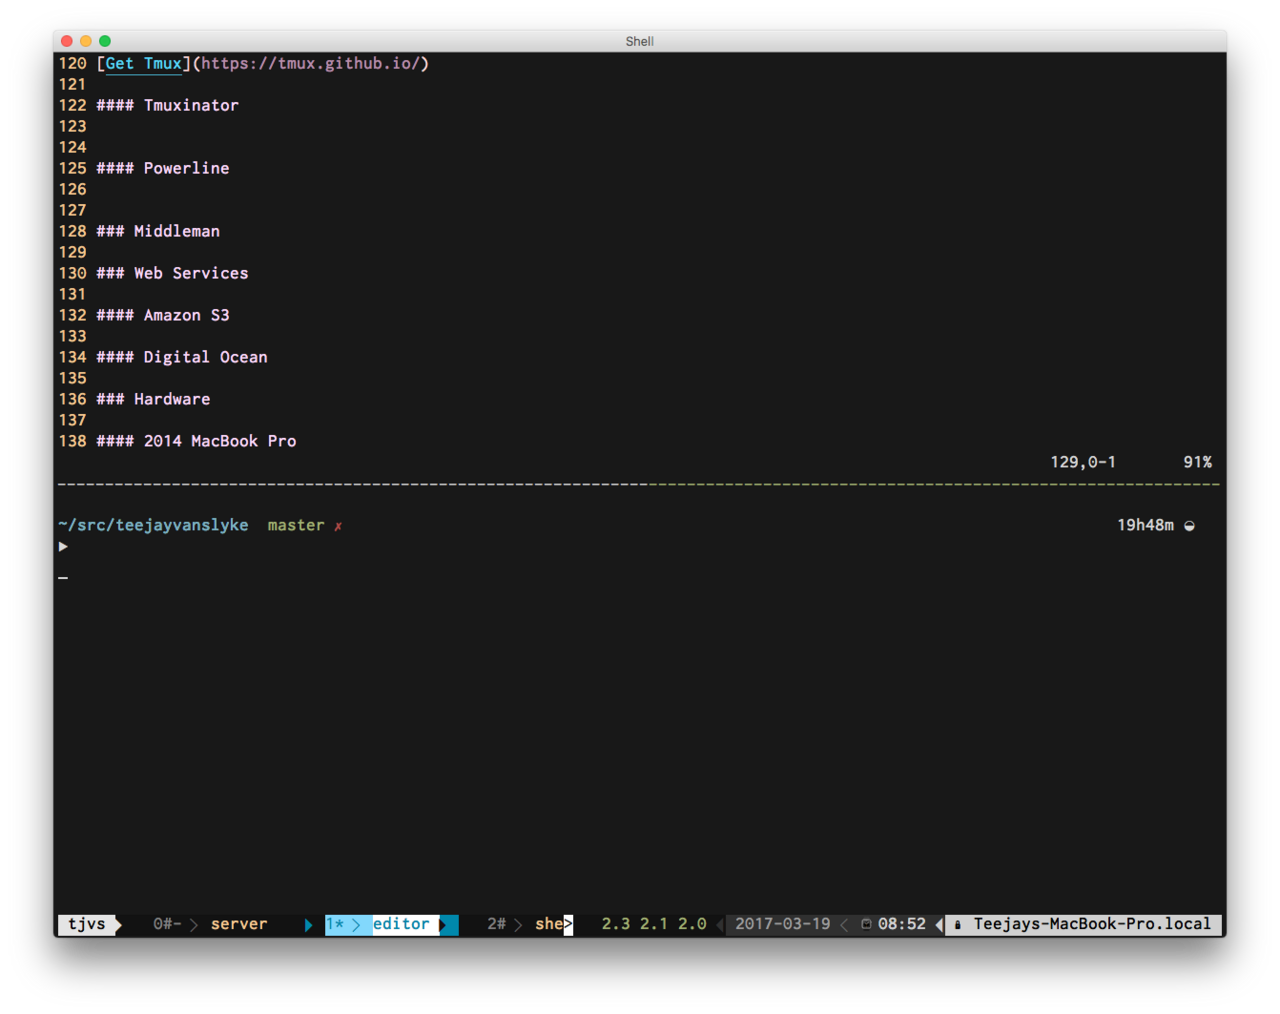
Task: Click the date 2017-03-19 in status bar
Action: click(783, 924)
